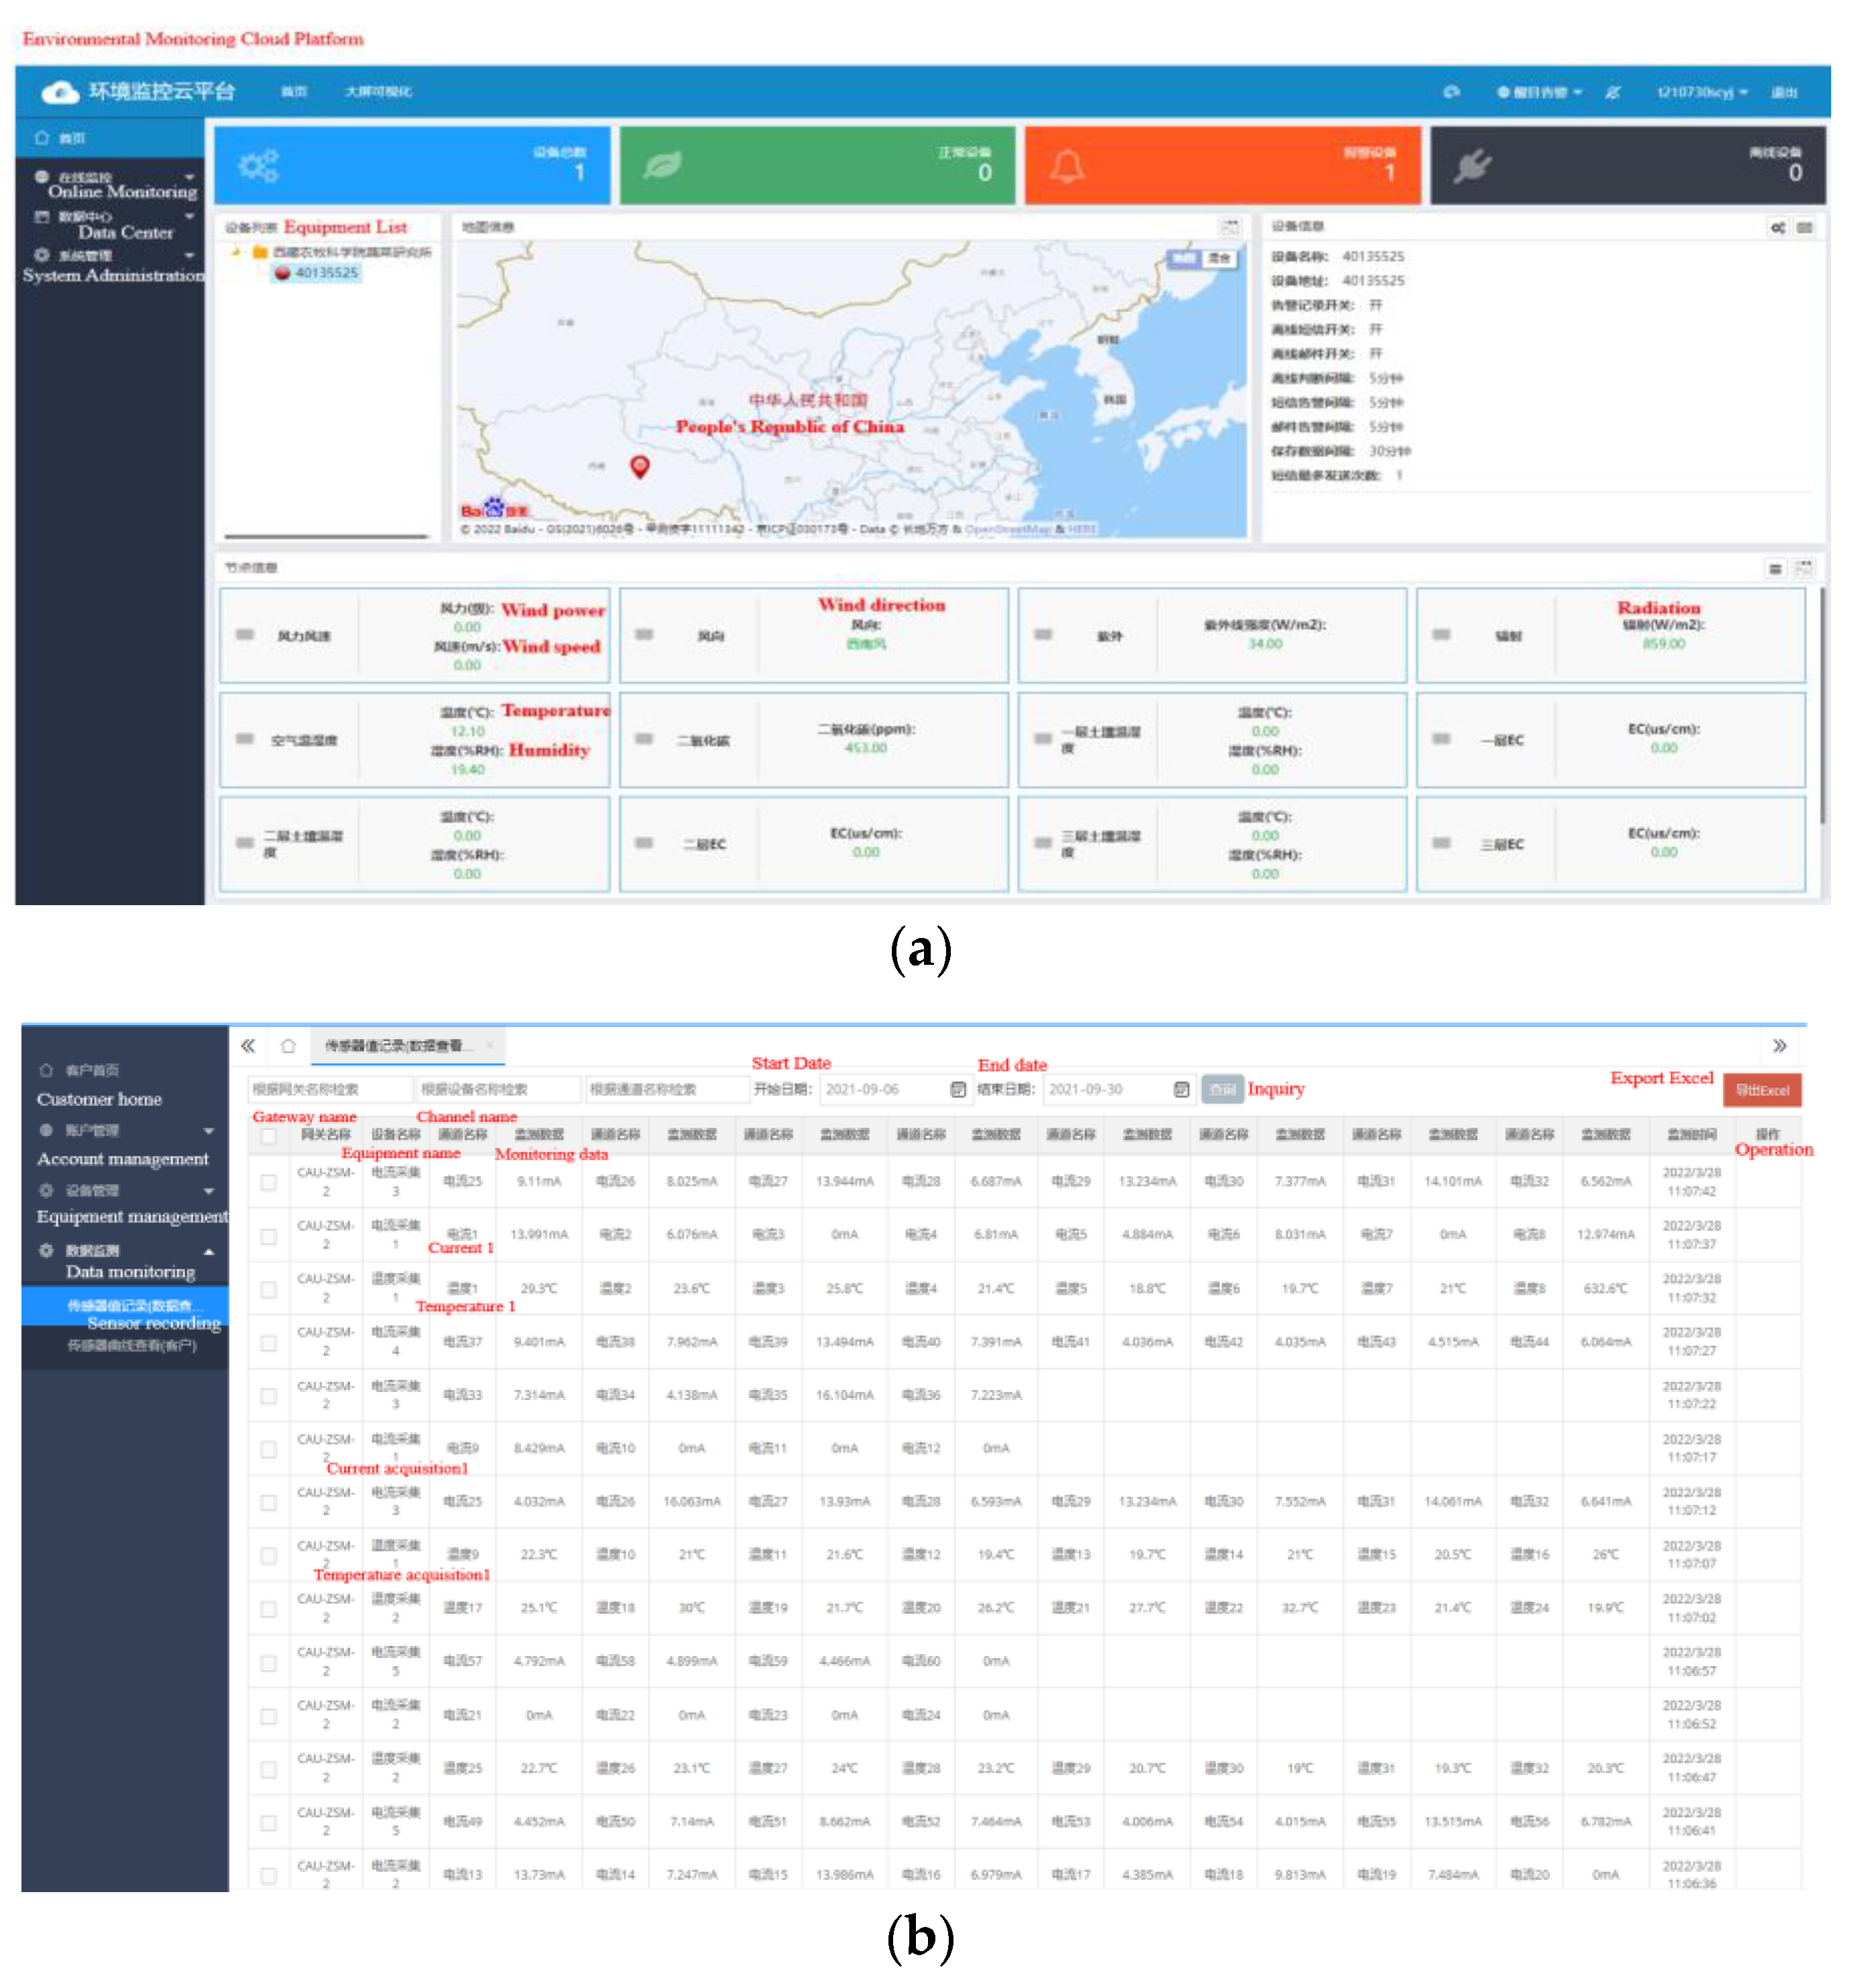Collapse tabs with double-left chevron icon
Viewport: 1856px width, 1988px height.
coord(248,1046)
